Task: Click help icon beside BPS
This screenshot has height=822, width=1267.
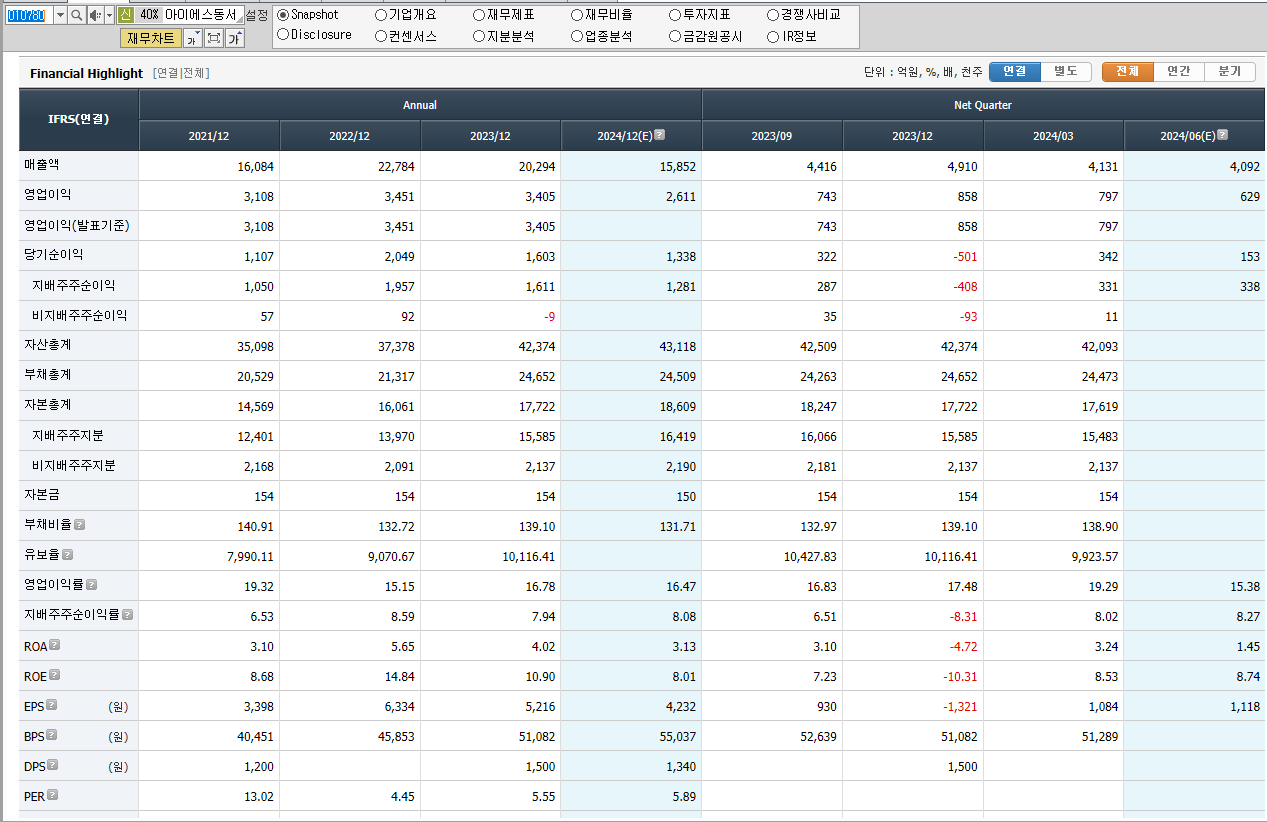Action: [x=51, y=735]
